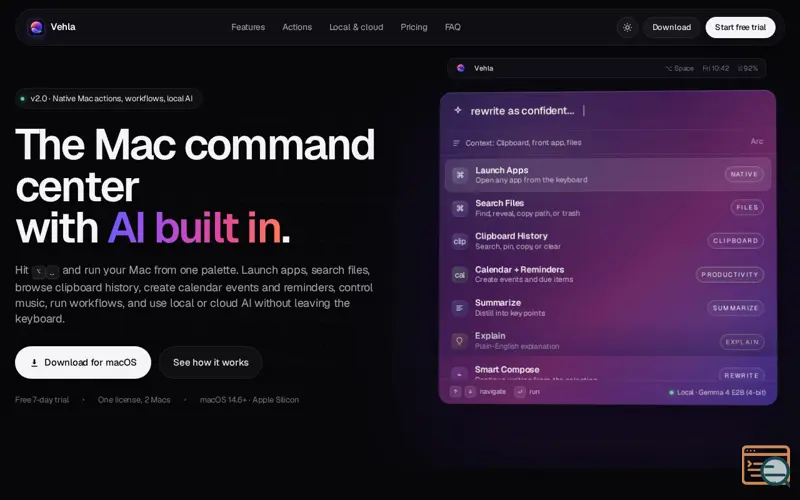The width and height of the screenshot is (800, 500).
Task: Click the Vehla icon in the mock menu bar
Action: point(461,68)
